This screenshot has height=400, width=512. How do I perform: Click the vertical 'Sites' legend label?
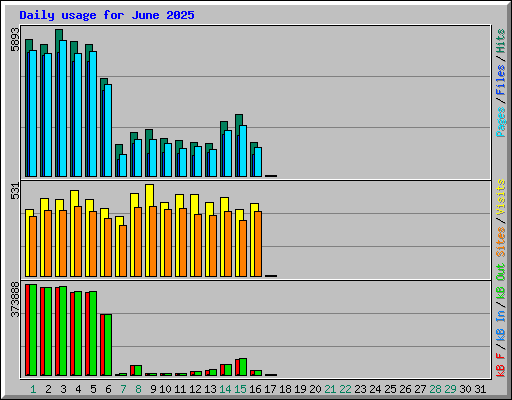point(501,242)
